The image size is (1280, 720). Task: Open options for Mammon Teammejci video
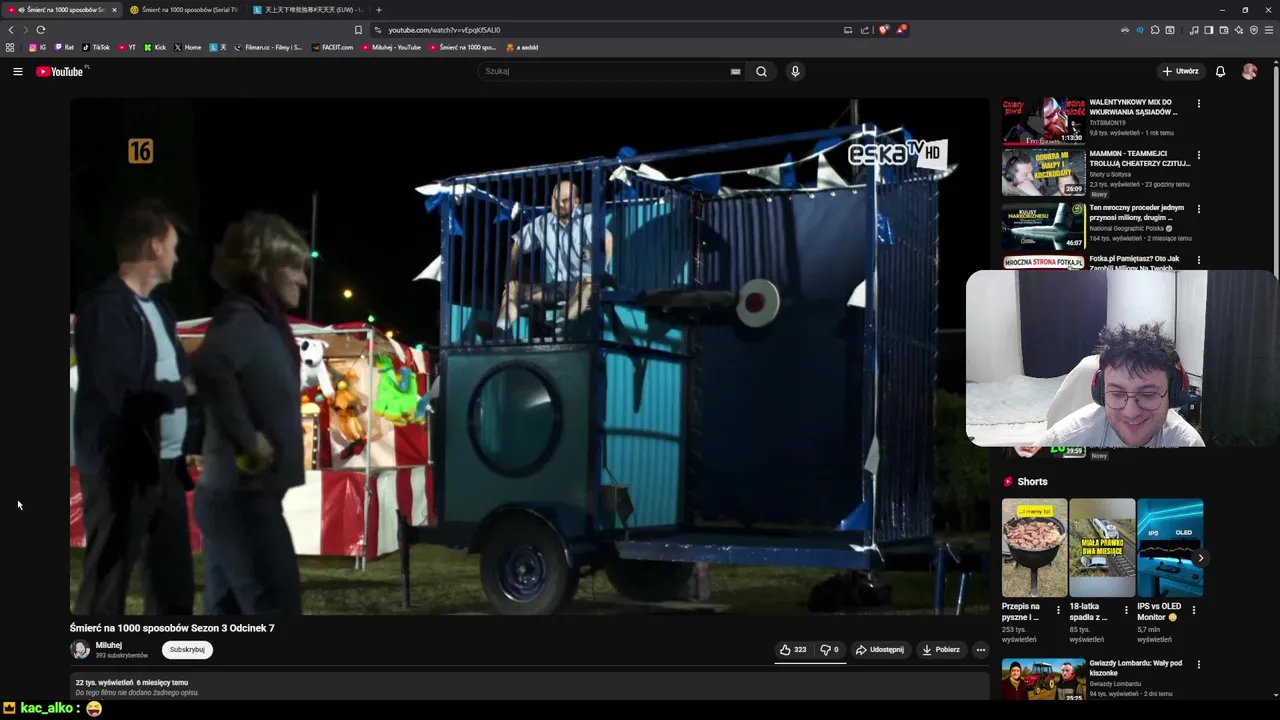click(x=1198, y=155)
